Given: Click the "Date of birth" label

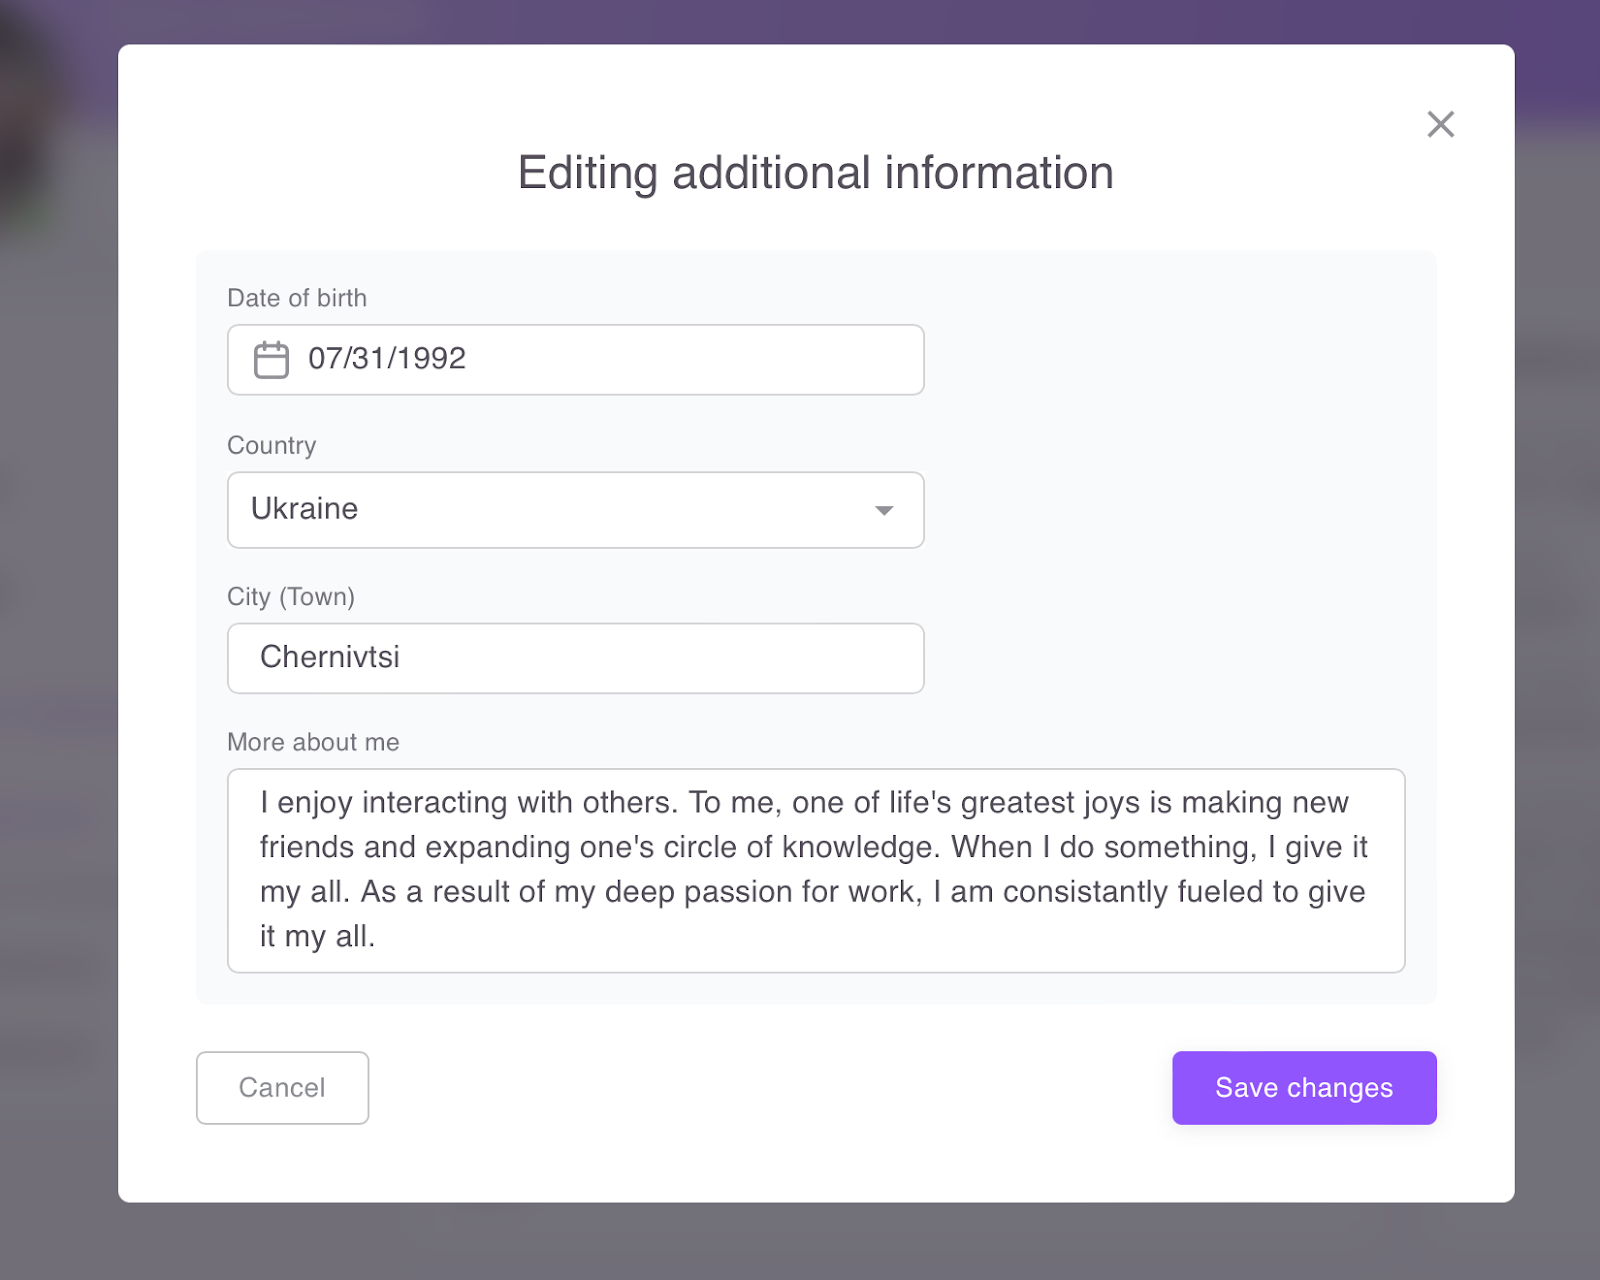Looking at the screenshot, I should coord(297,298).
